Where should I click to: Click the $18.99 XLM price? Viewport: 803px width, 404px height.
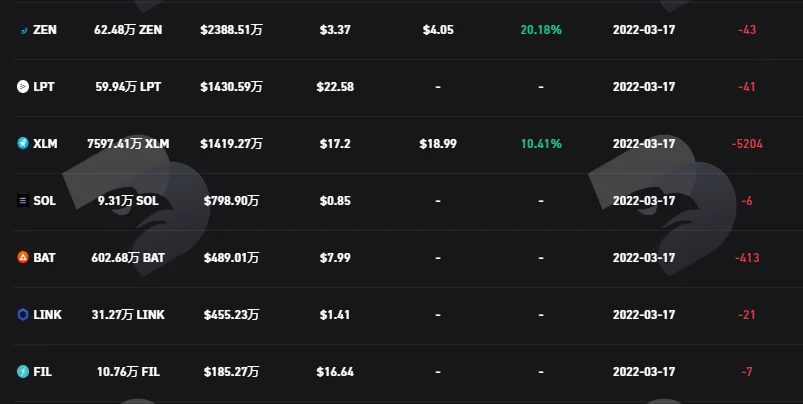[438, 144]
